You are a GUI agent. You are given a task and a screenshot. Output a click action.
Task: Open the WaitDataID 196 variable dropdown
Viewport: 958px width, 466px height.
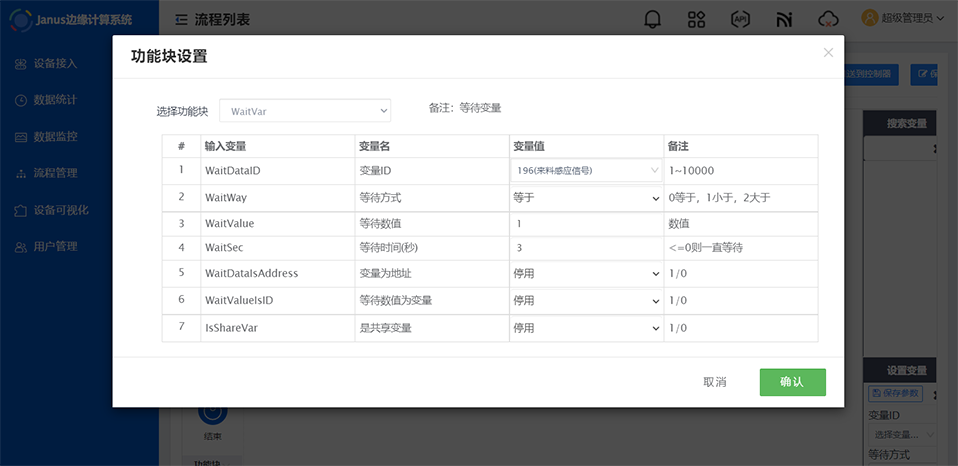coord(586,170)
